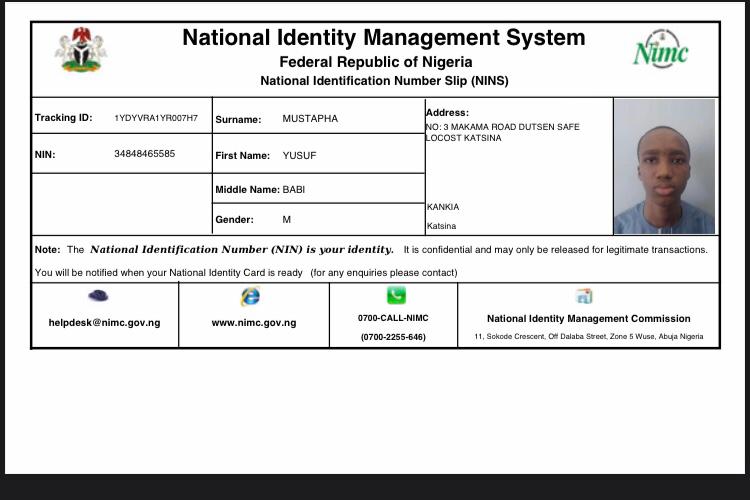Screen dimensions: 750x500
Task: Click the Tracking ID field label
Action: pyautogui.click(x=63, y=118)
